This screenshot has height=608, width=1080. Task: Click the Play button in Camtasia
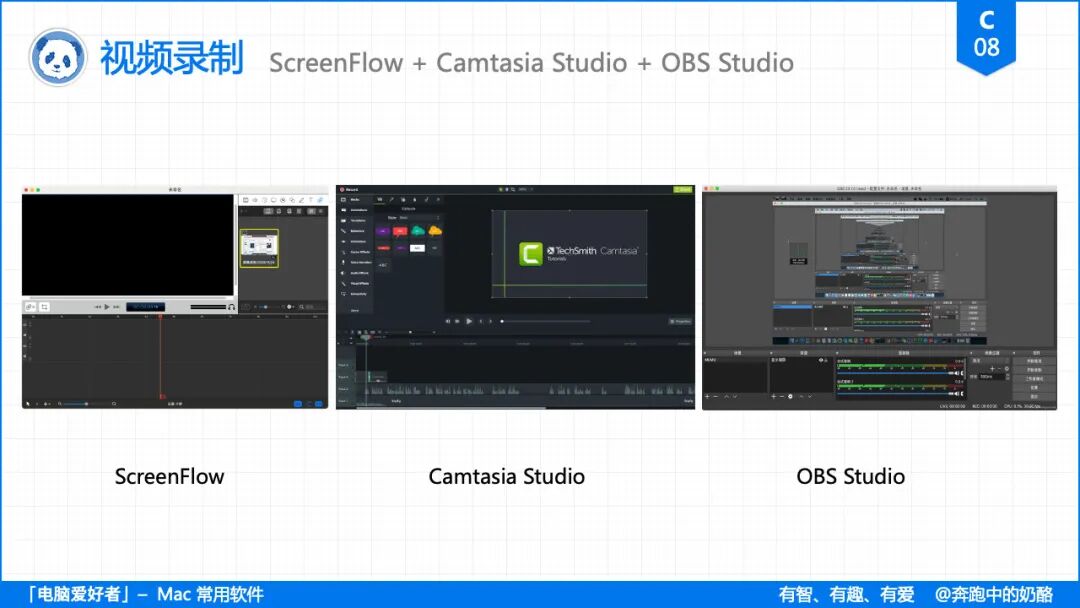pyautogui.click(x=468, y=321)
